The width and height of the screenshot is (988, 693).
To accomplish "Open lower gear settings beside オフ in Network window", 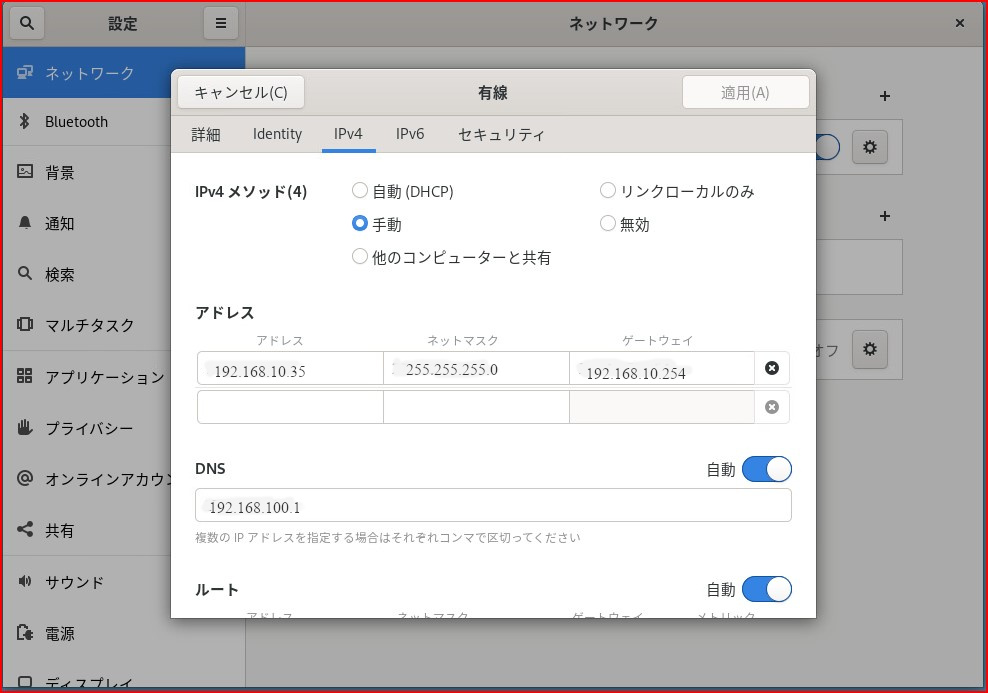I will 870,349.
